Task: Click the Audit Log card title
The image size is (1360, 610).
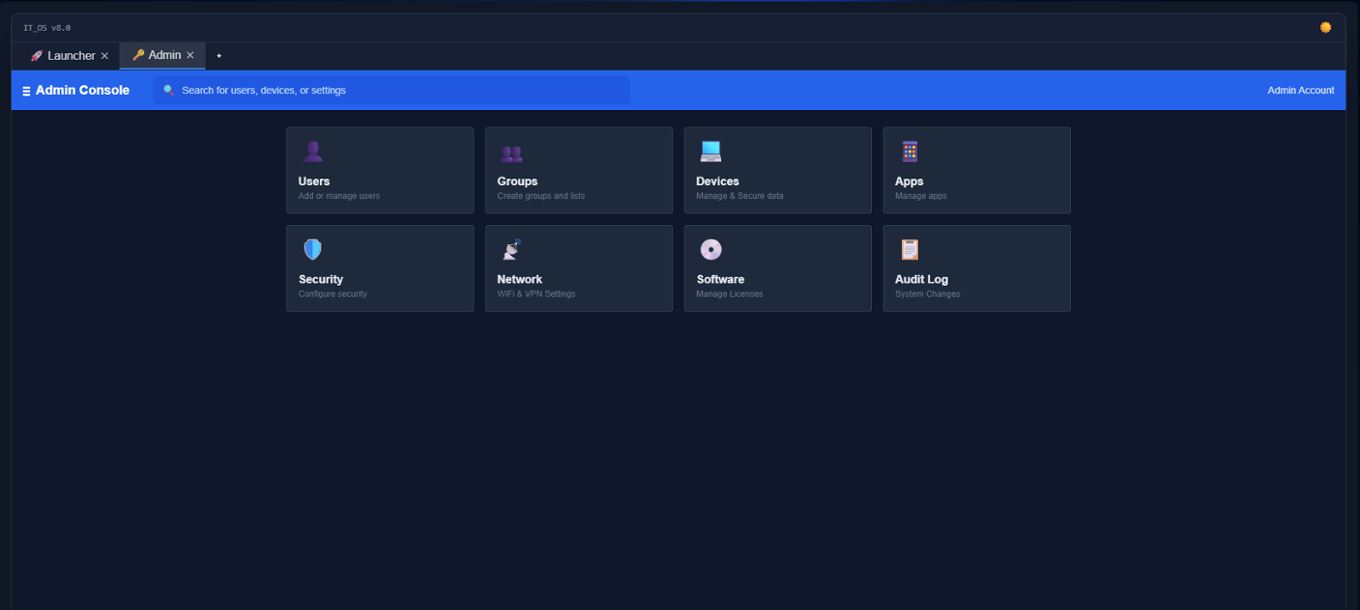Action: 921,279
